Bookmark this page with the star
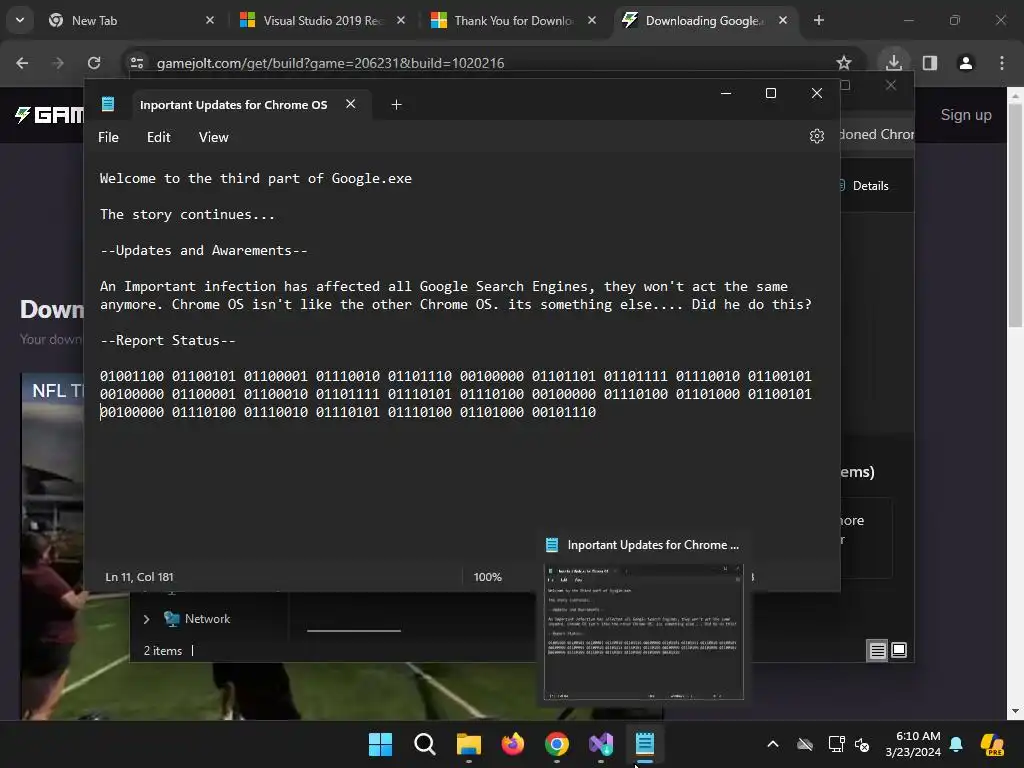The height and width of the screenshot is (768, 1024). (x=844, y=63)
